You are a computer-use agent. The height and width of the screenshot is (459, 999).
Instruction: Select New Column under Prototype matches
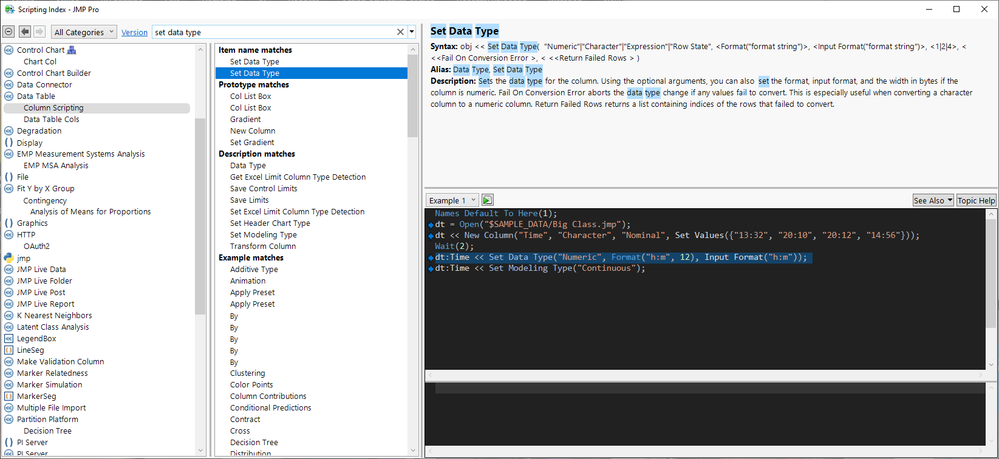pyautogui.click(x=252, y=131)
